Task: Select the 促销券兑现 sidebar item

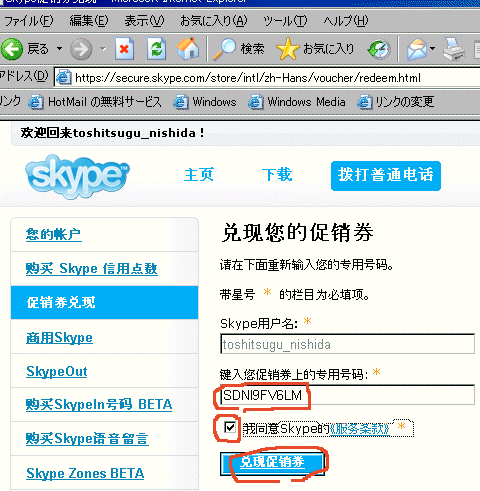Action: click(104, 302)
